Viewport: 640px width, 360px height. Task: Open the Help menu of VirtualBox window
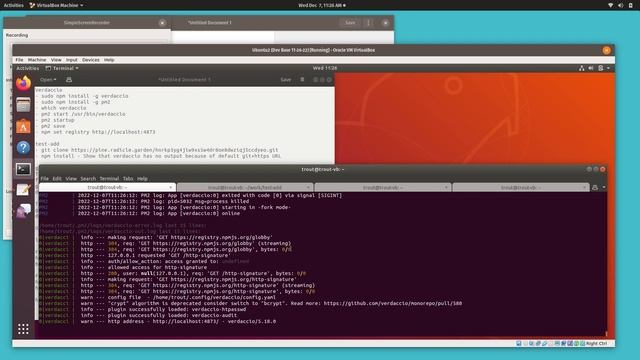point(109,60)
